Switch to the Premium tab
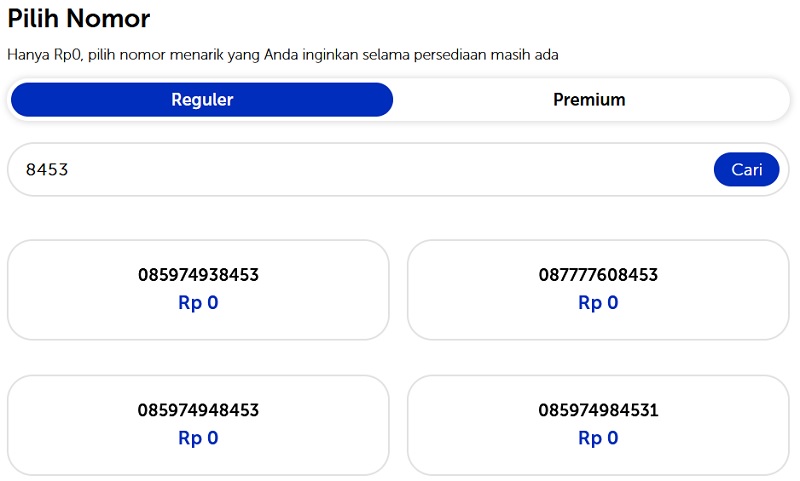The height and width of the screenshot is (481, 800). (589, 100)
